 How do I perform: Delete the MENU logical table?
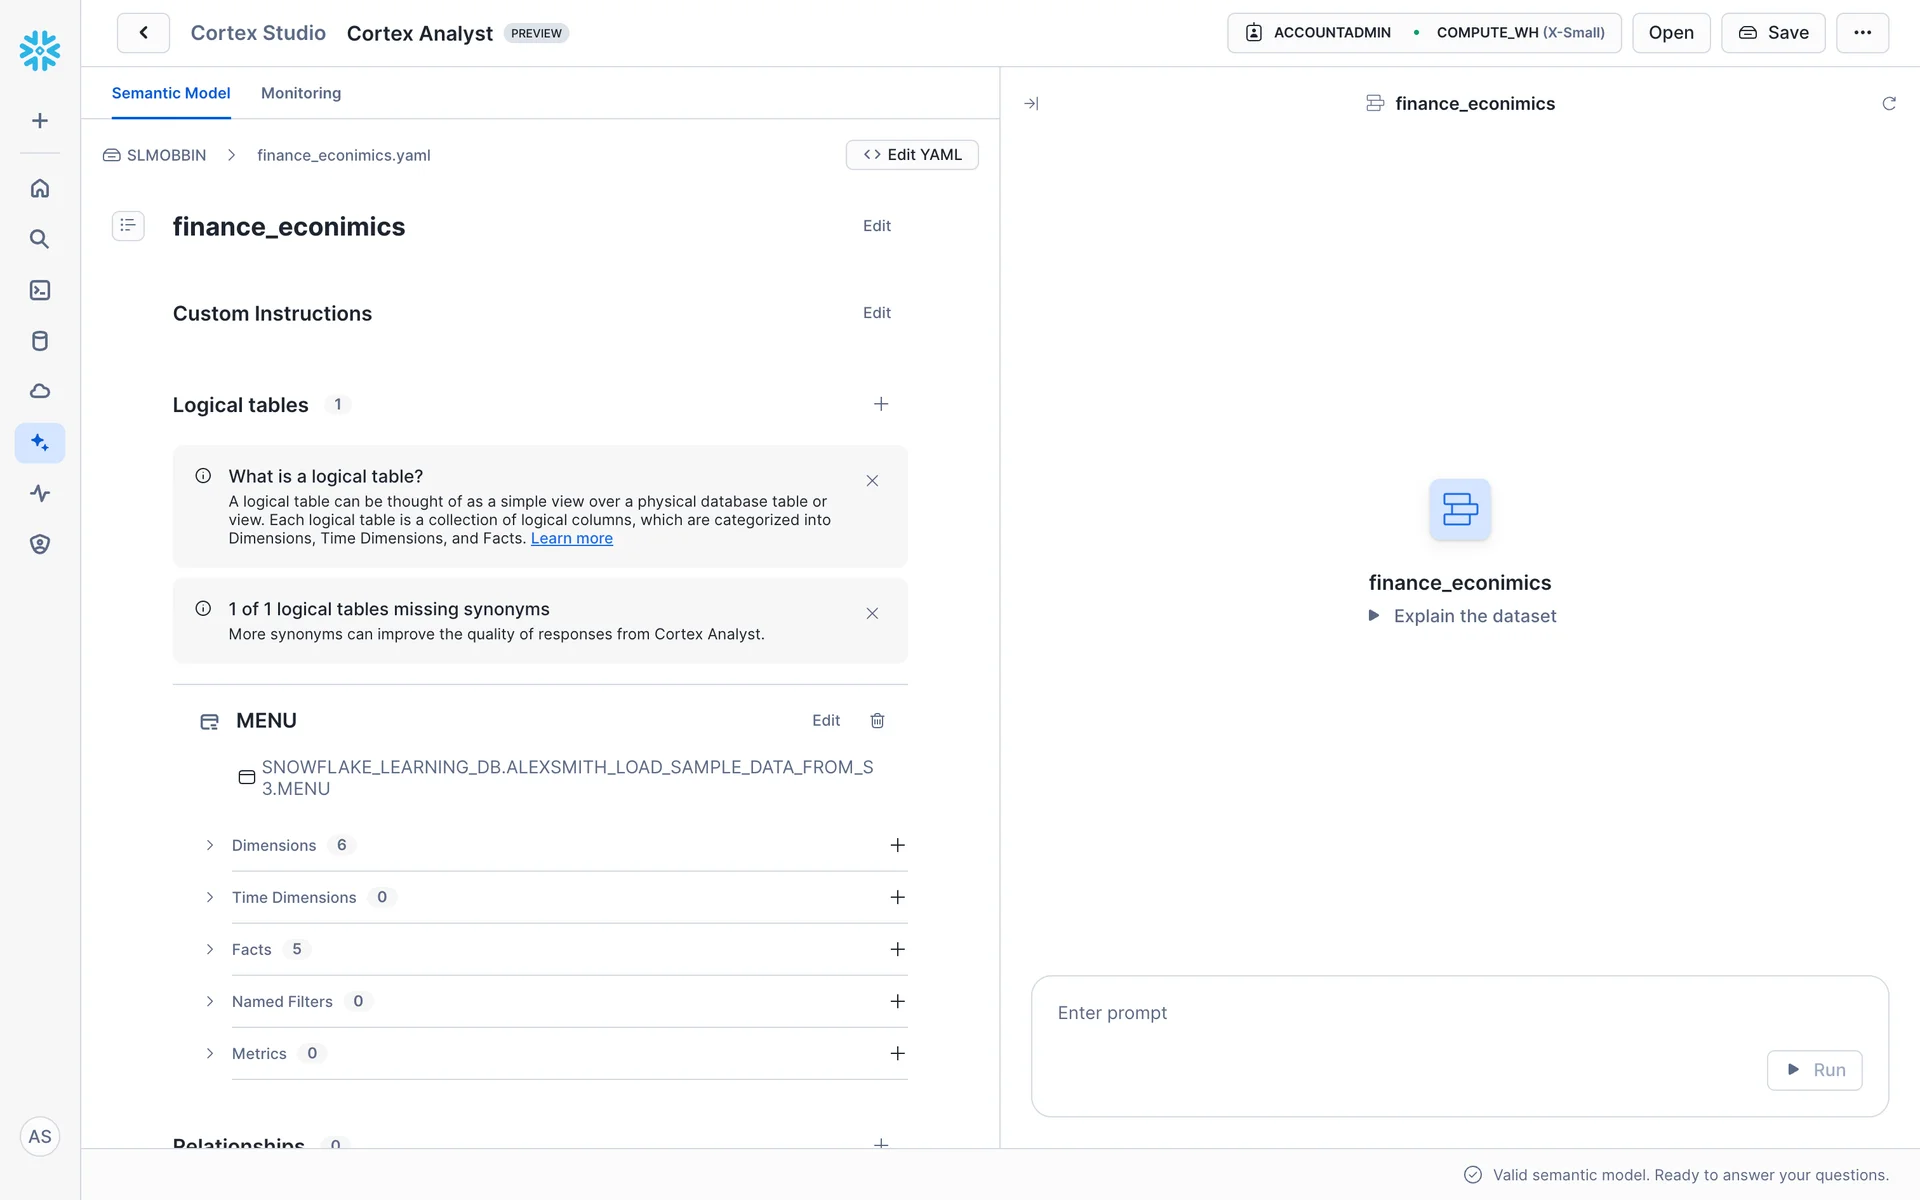click(877, 721)
